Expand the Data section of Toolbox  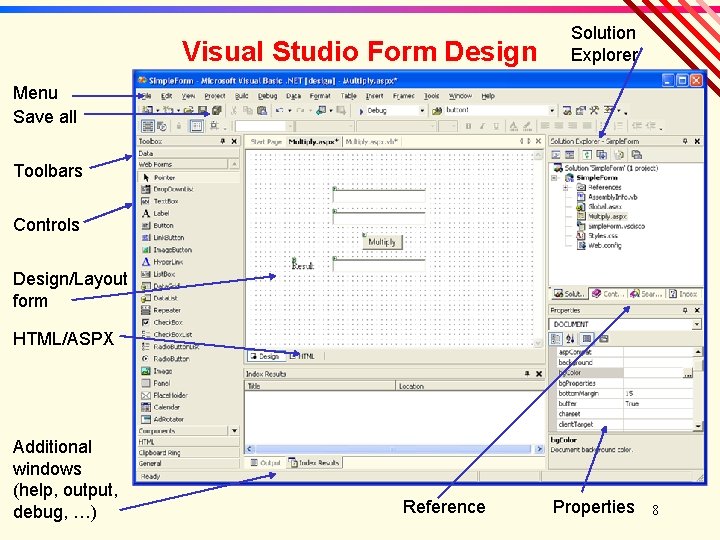(189, 153)
